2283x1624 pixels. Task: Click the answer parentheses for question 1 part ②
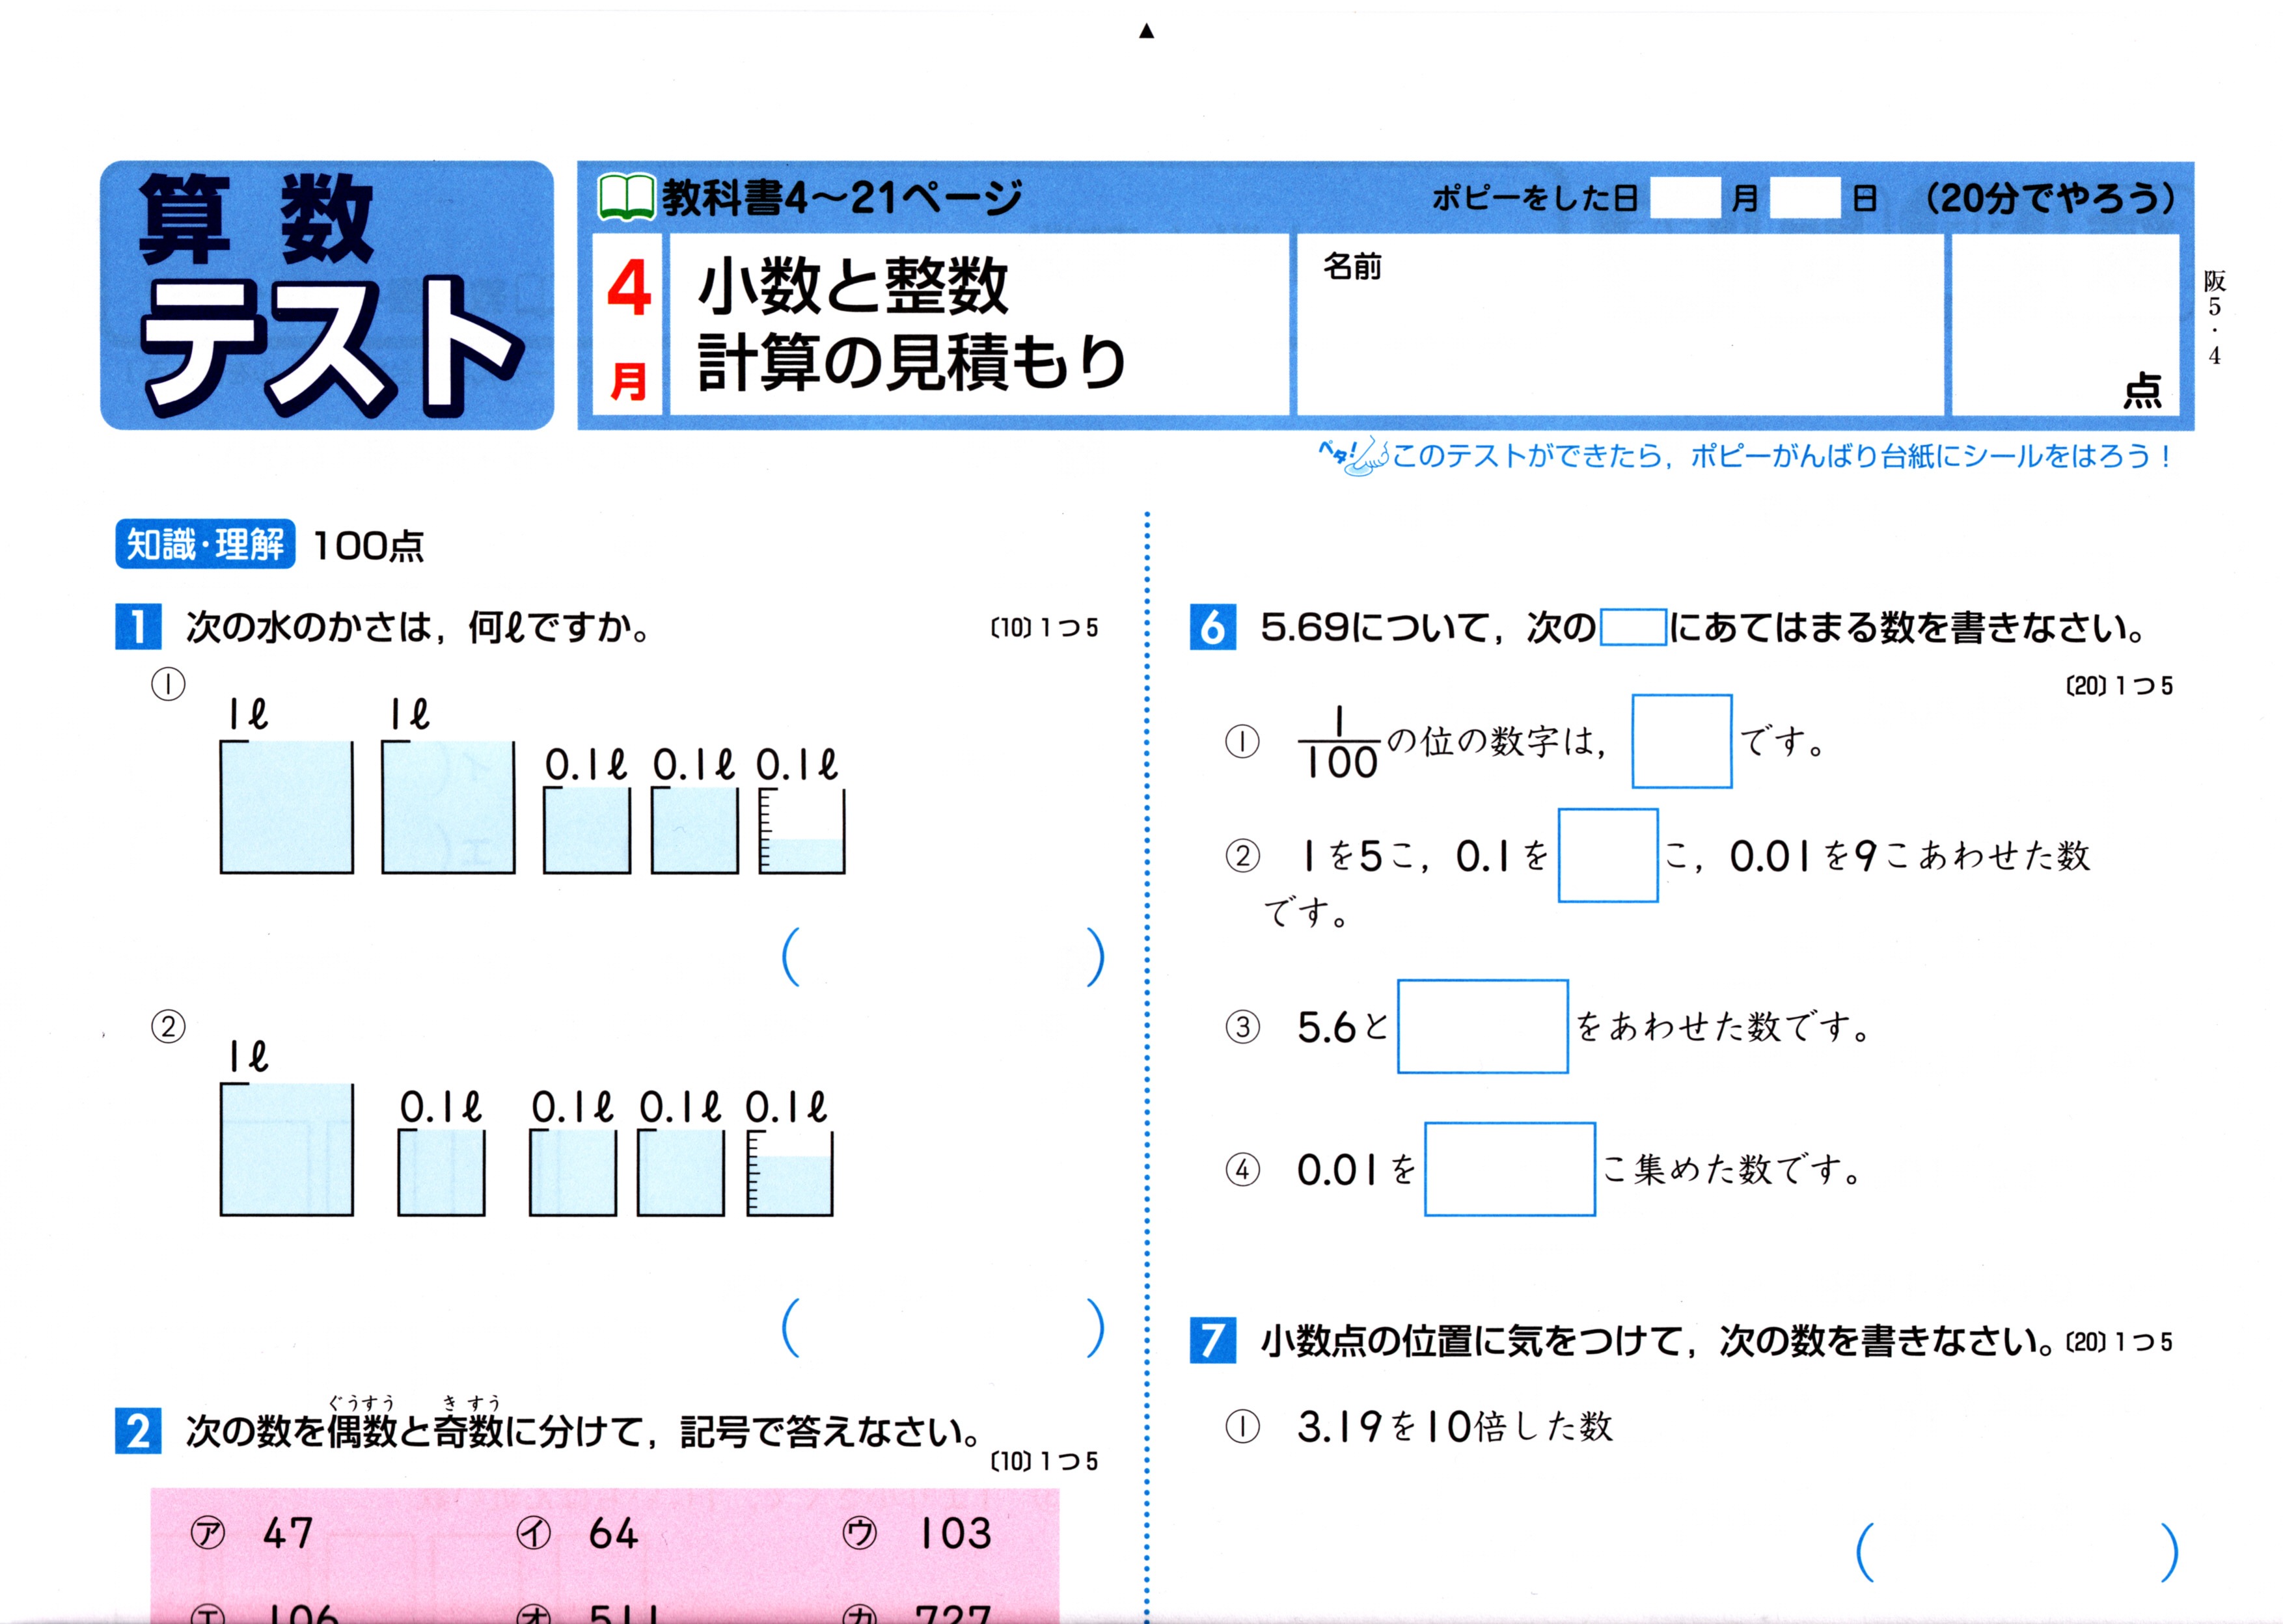coord(943,1327)
